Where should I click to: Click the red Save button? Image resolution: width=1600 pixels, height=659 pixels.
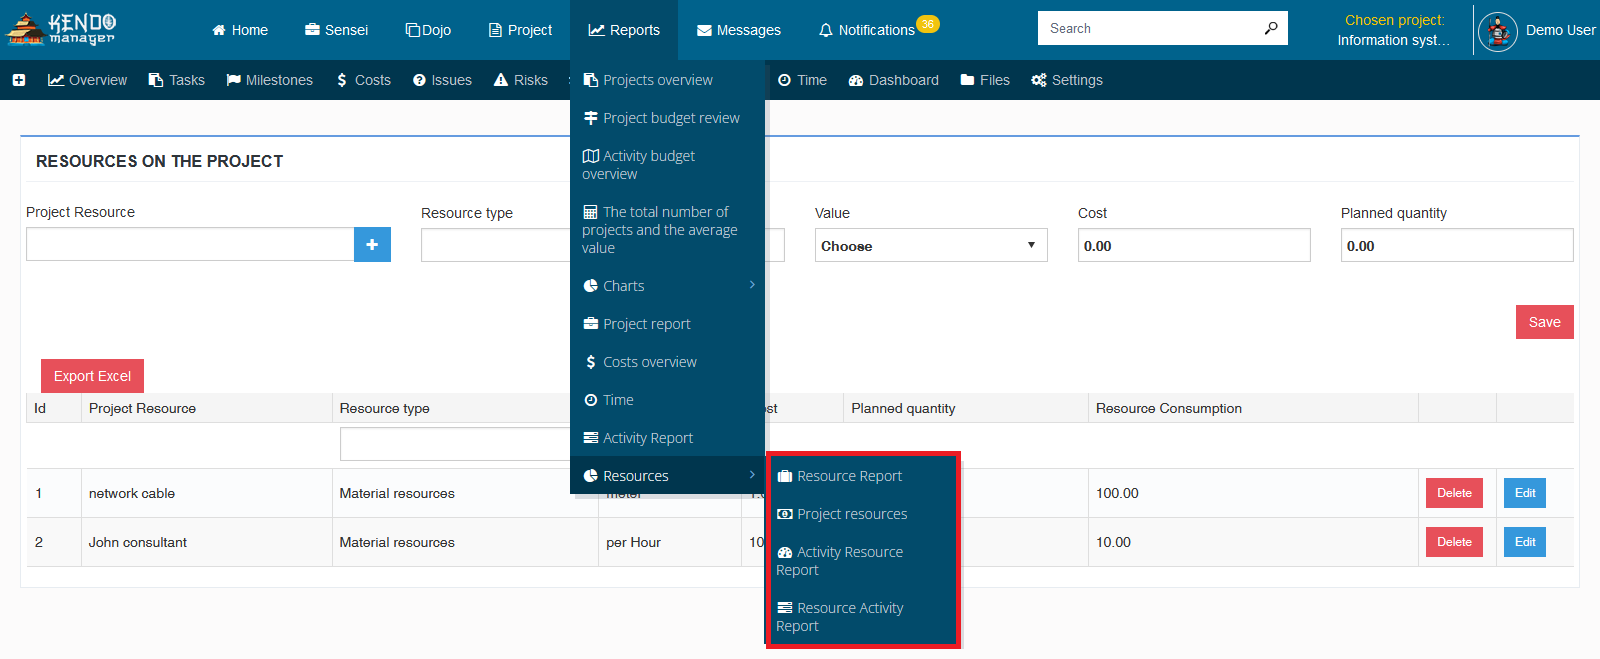click(1544, 322)
